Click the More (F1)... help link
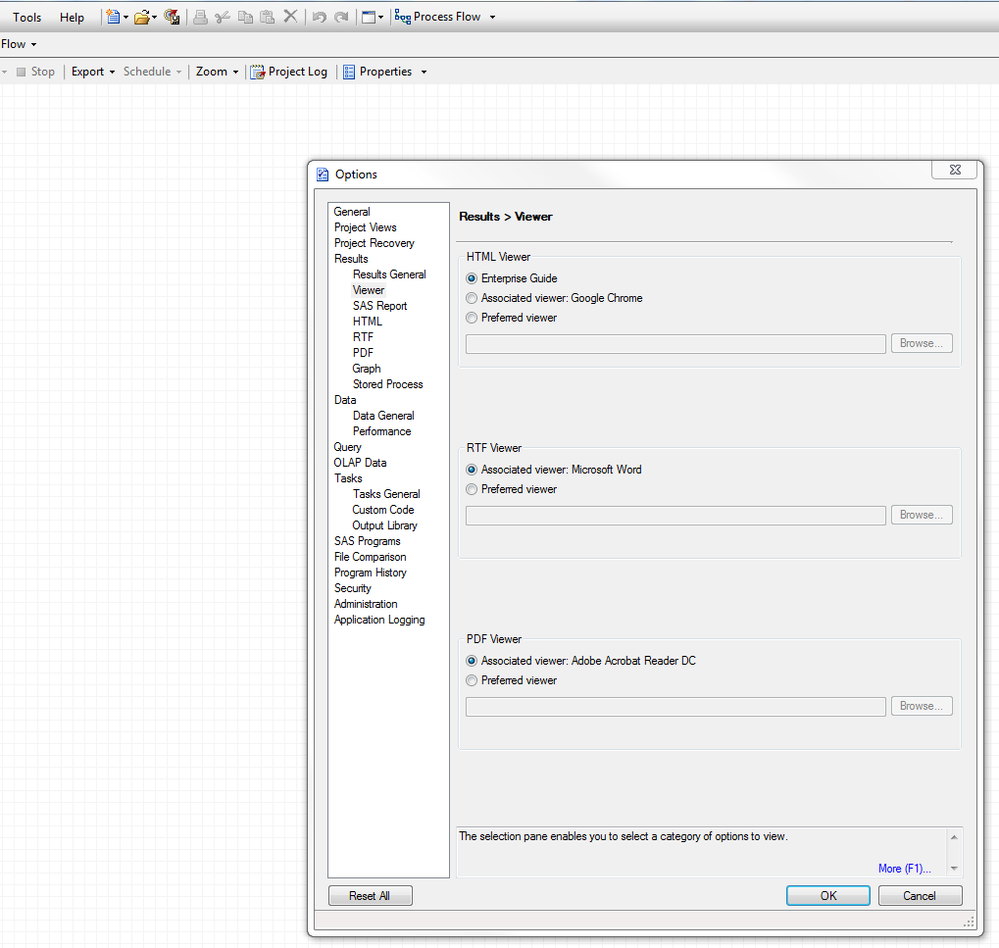Image resolution: width=999 pixels, height=948 pixels. [x=904, y=868]
